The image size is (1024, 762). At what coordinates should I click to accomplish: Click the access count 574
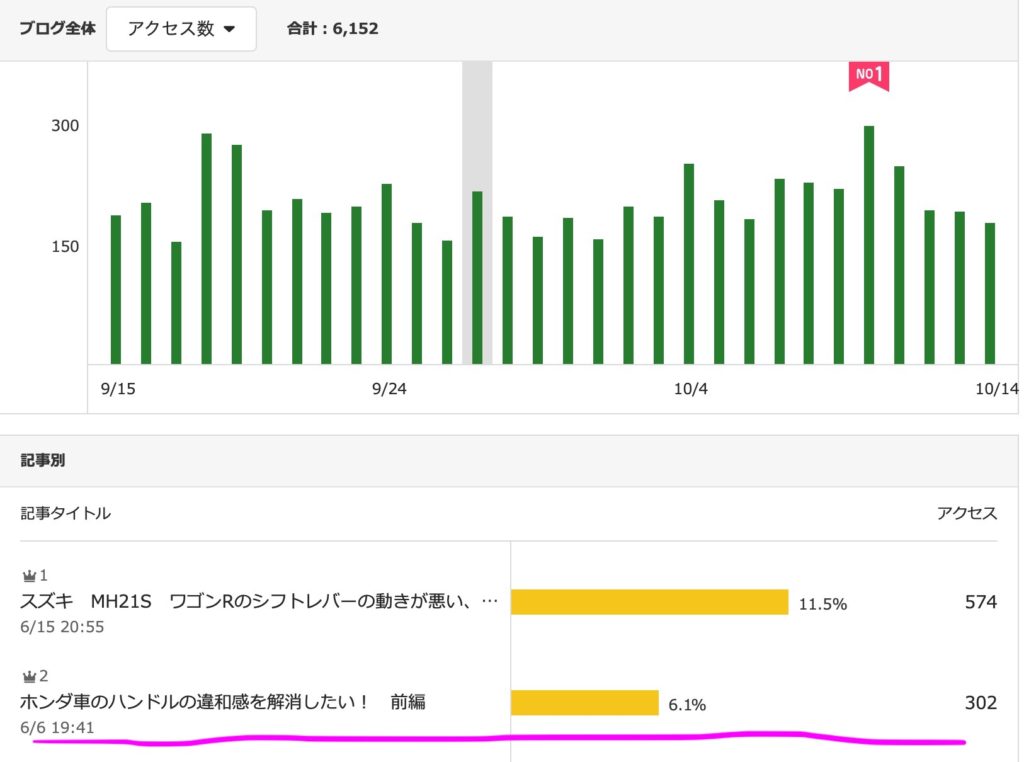point(980,602)
